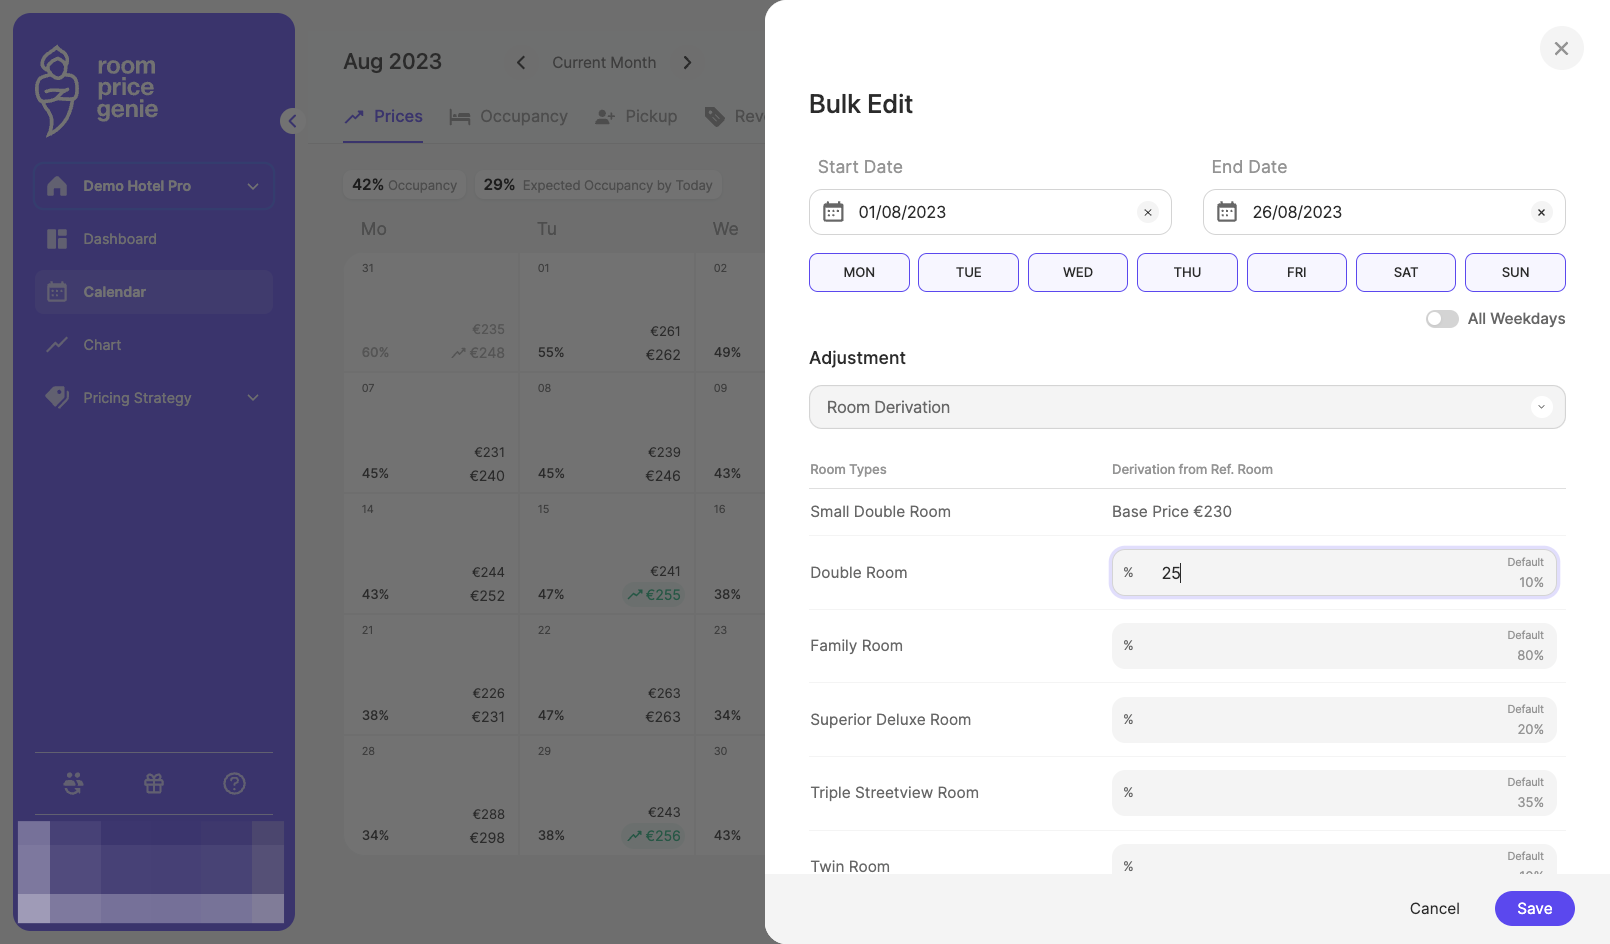Click the Current Month button
This screenshot has width=1610, height=944.
(604, 62)
